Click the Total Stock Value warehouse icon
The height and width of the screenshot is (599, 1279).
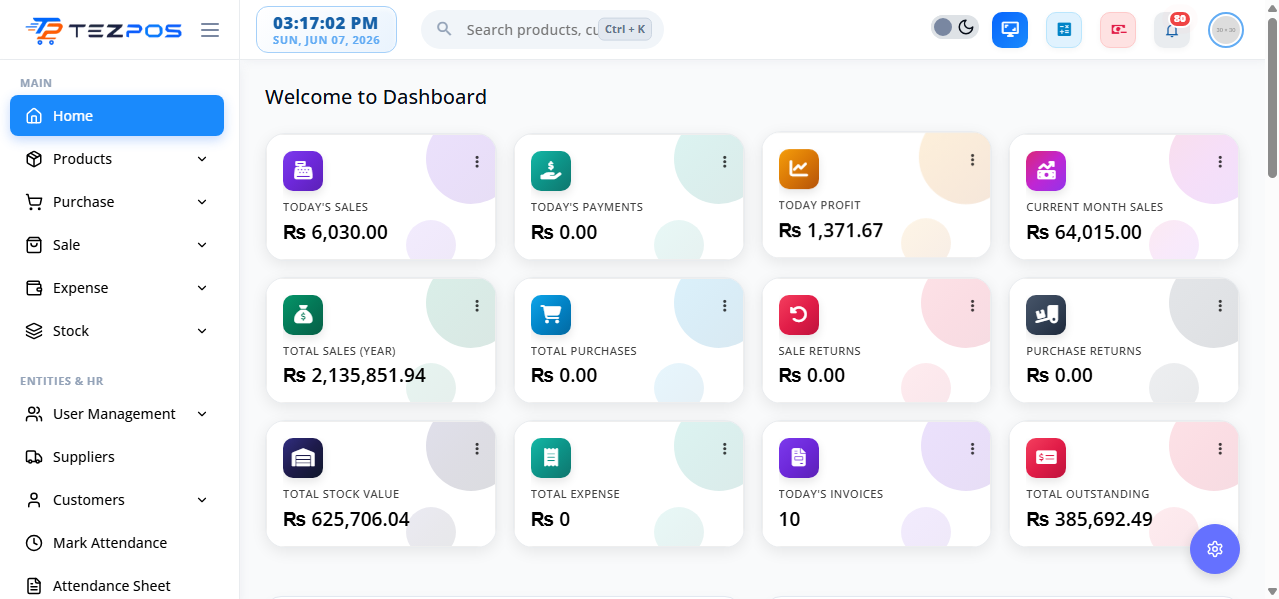pyautogui.click(x=303, y=458)
